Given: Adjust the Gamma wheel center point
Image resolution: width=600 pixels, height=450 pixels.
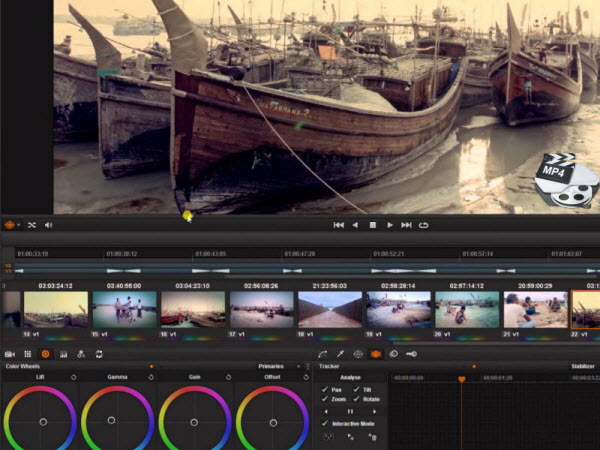Looking at the screenshot, I should coord(111,420).
